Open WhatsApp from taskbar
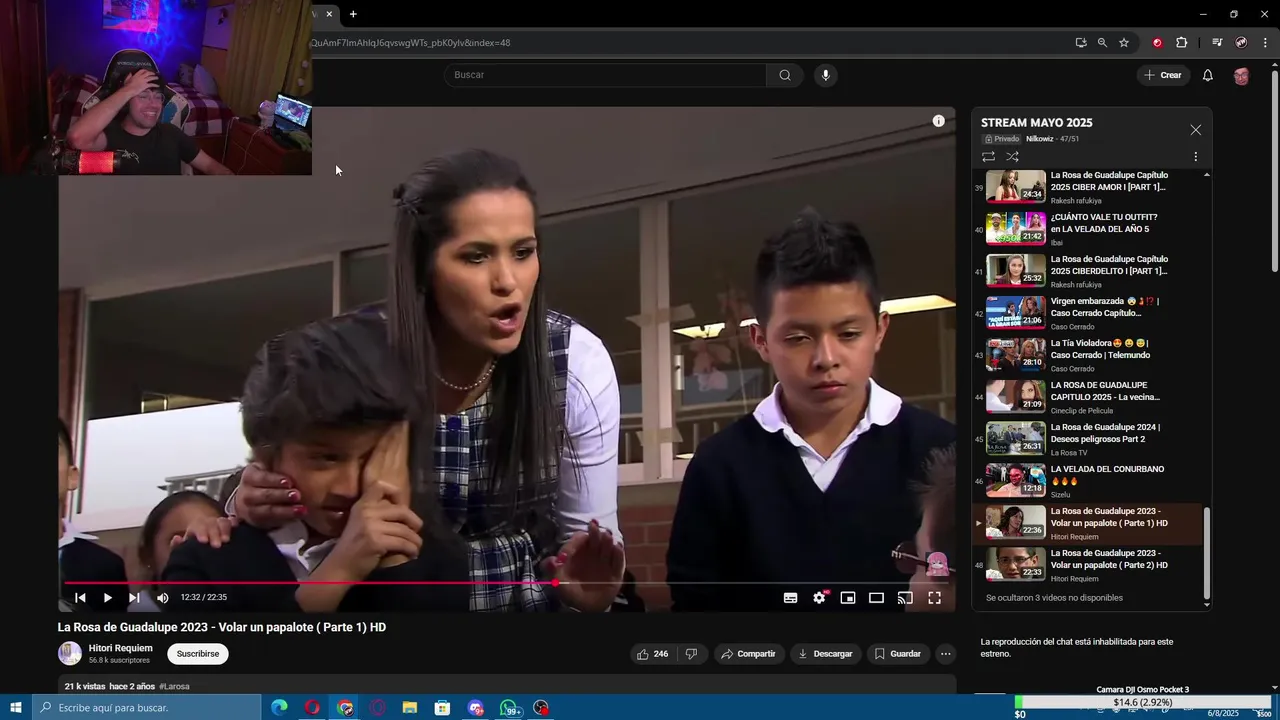 509,708
